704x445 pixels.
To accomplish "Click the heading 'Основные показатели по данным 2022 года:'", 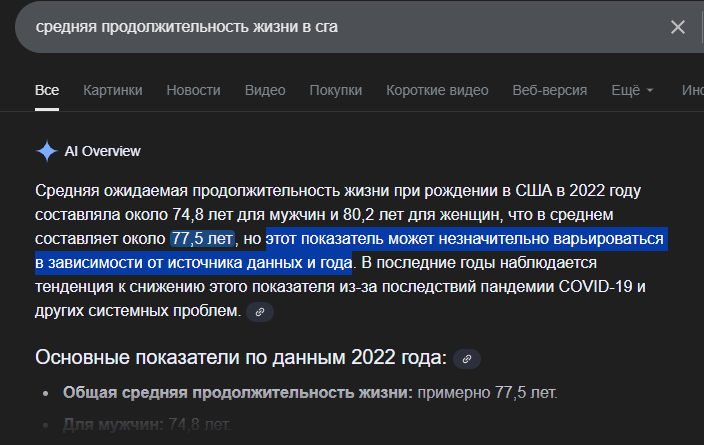I will pos(241,357).
